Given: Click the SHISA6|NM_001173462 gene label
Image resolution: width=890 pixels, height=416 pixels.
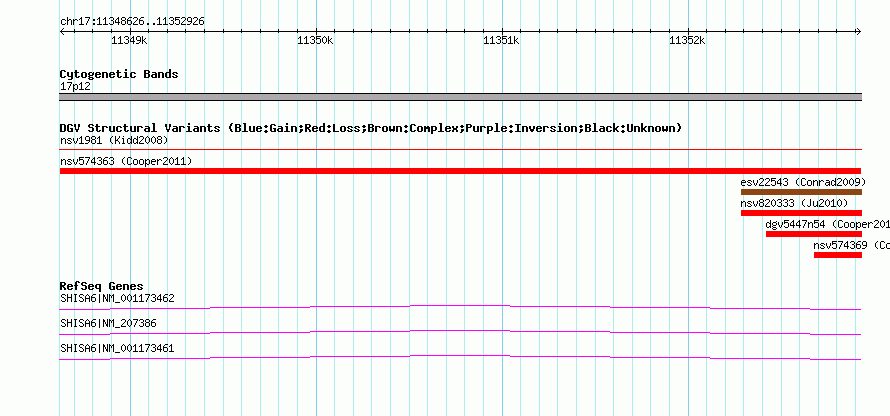Looking at the screenshot, I should 117,299.
